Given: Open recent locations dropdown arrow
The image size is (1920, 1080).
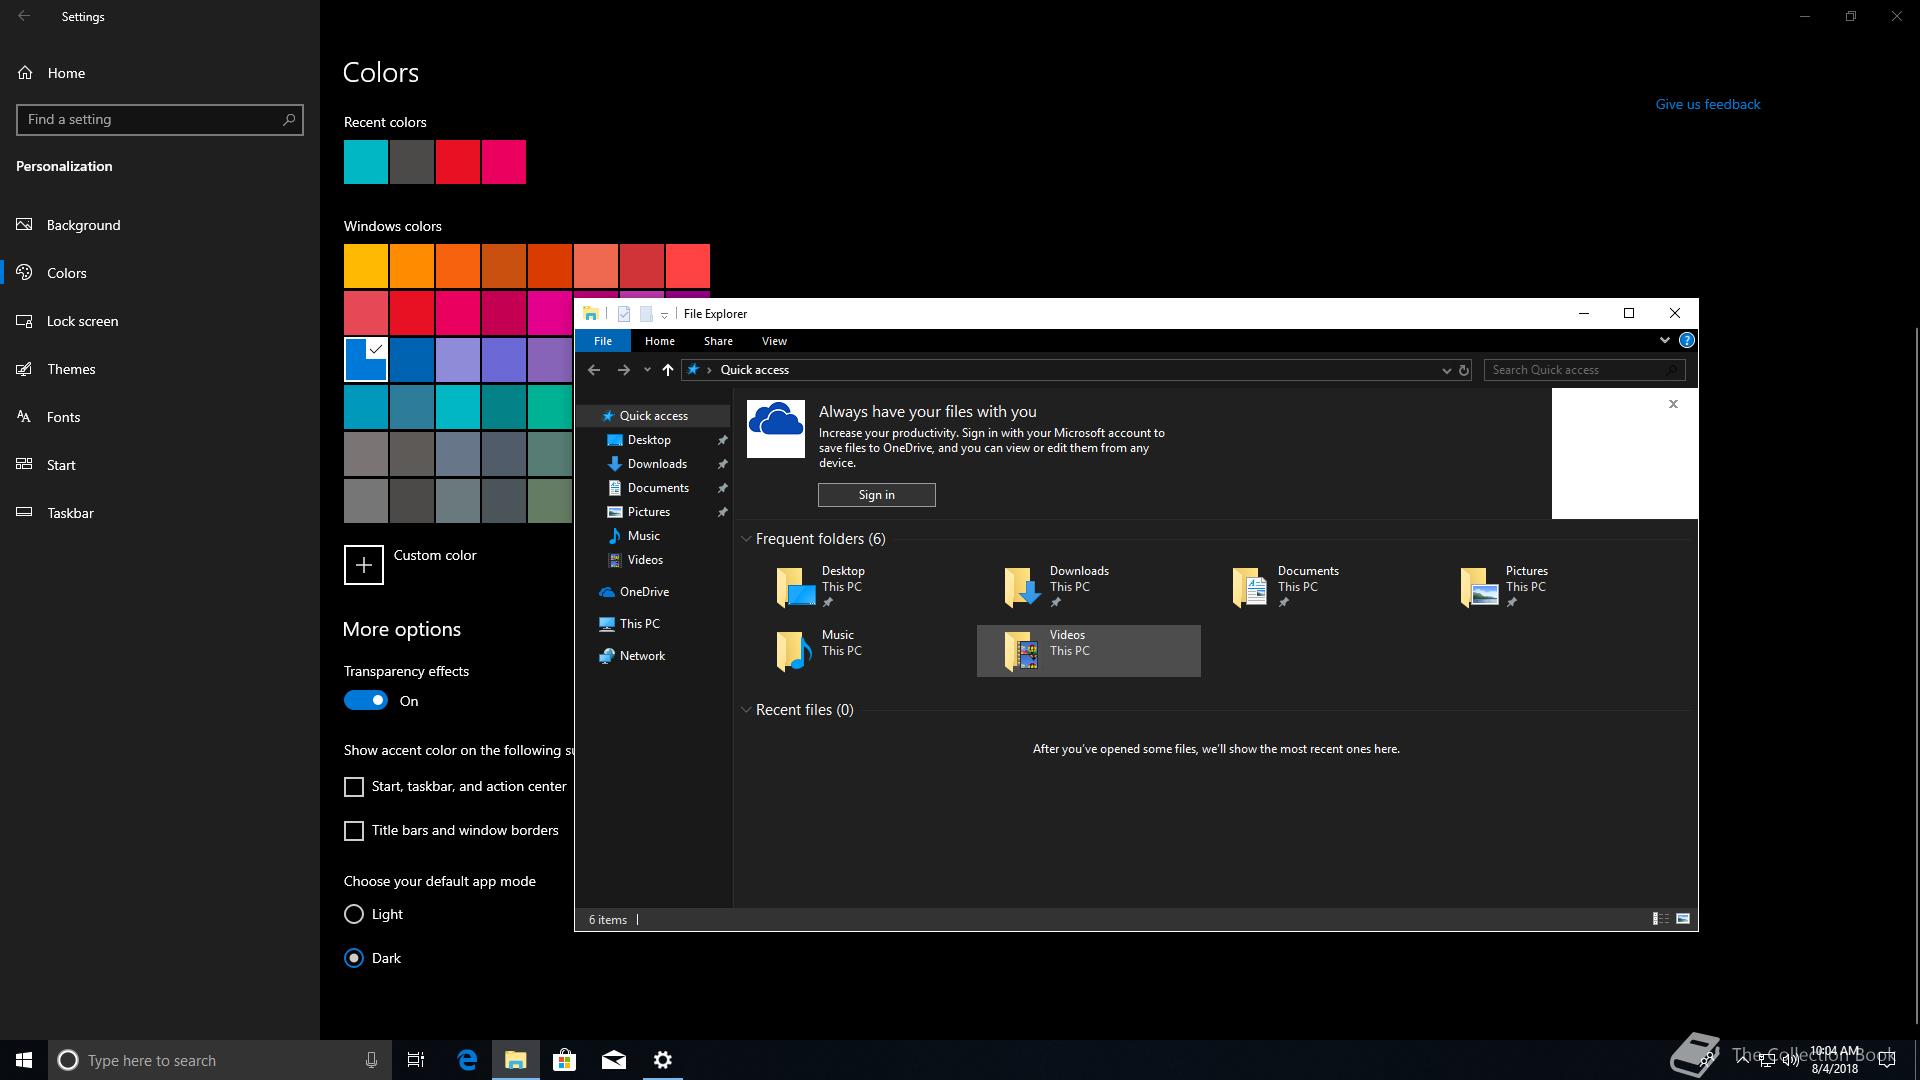Looking at the screenshot, I should pyautogui.click(x=647, y=370).
